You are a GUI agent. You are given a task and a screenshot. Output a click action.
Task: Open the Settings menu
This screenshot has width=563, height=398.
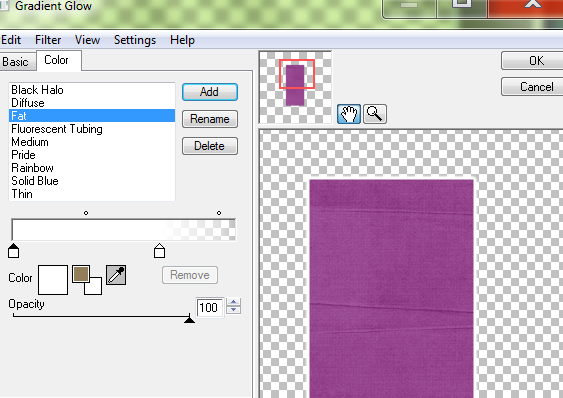click(135, 40)
